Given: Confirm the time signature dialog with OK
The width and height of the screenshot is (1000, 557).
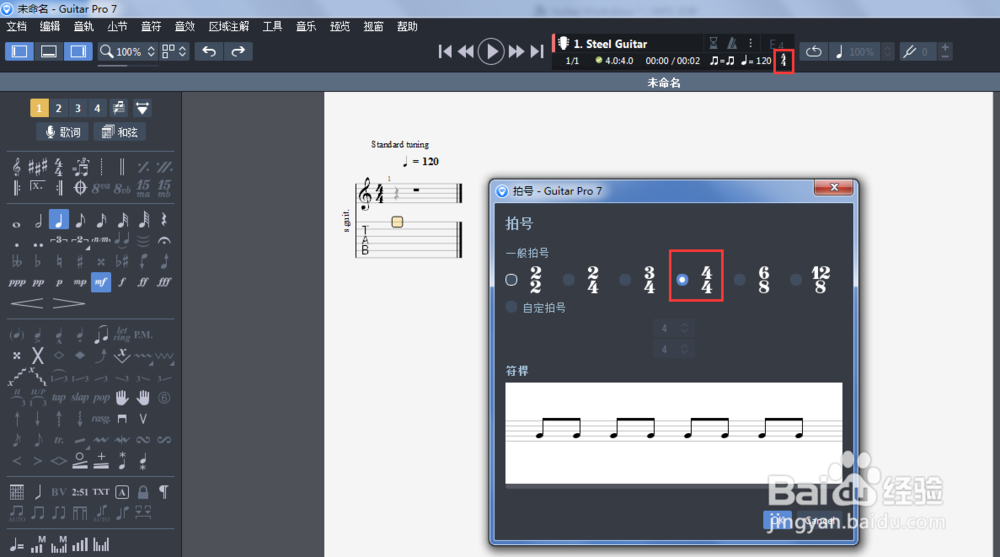Looking at the screenshot, I should tap(777, 519).
